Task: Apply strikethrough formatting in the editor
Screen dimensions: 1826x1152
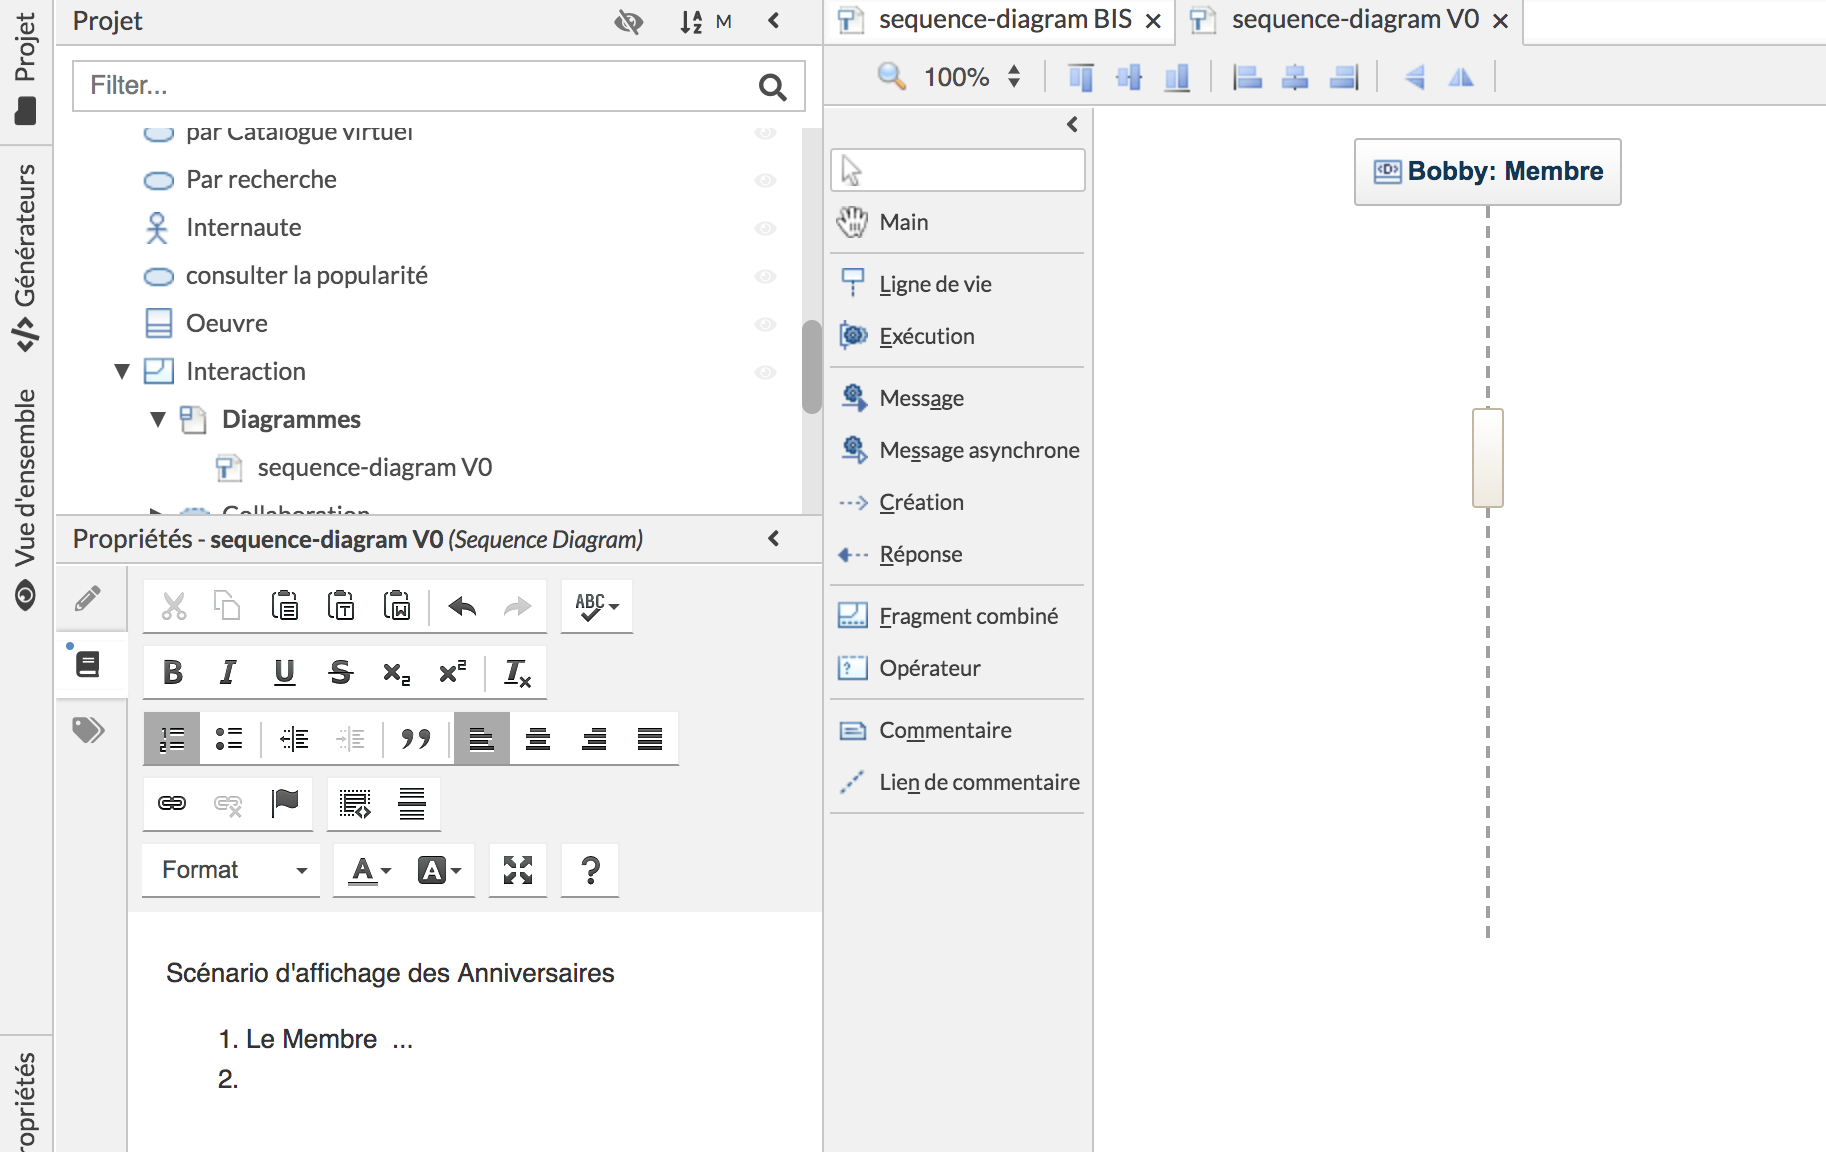Action: tap(341, 673)
